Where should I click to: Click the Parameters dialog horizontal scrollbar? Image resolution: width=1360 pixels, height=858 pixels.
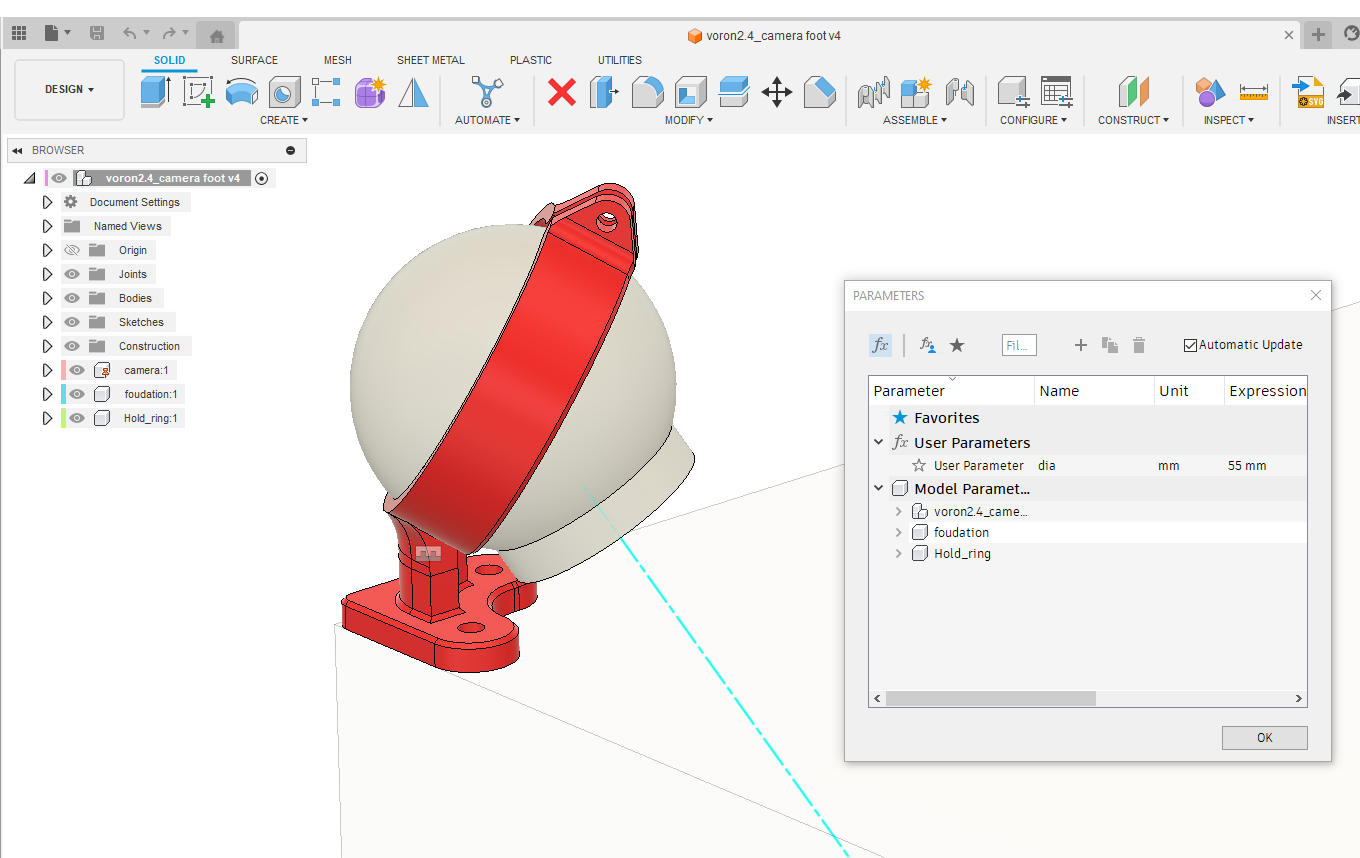click(x=991, y=699)
